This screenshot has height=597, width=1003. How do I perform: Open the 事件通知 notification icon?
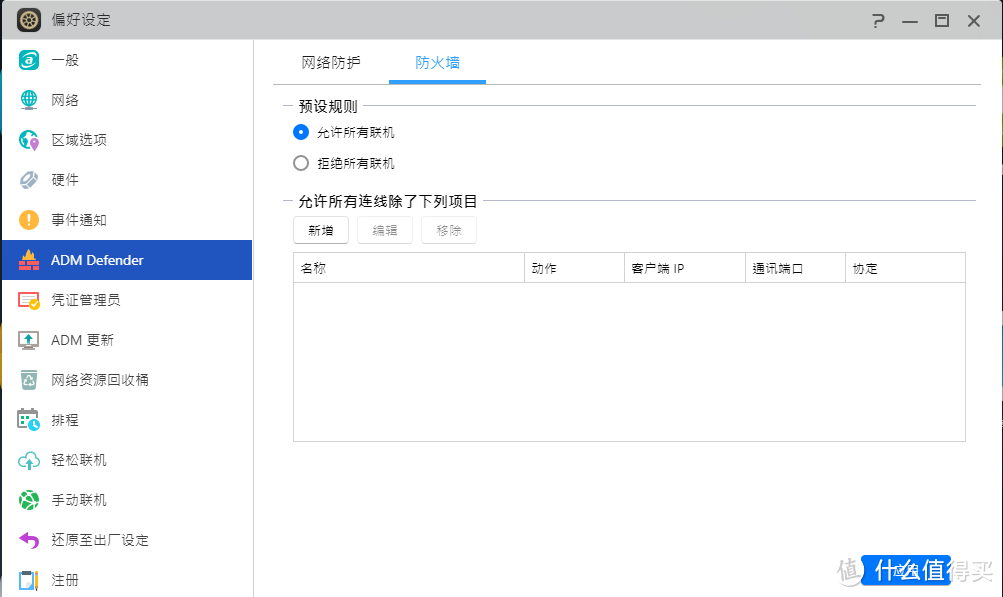[x=29, y=220]
